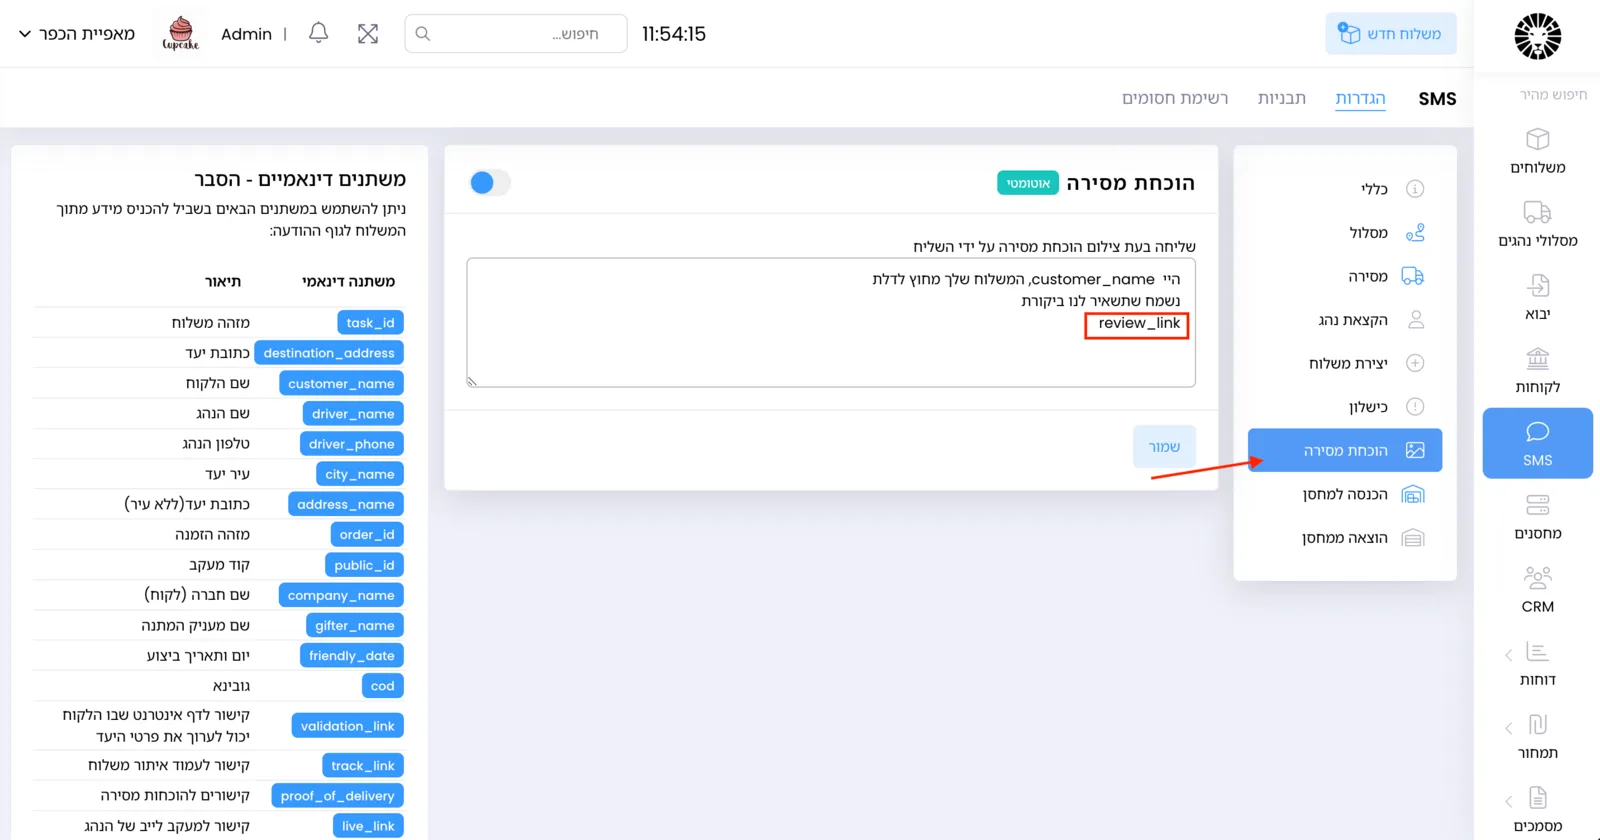Insert the customer_name variable chip
This screenshot has width=1600, height=840.
pyautogui.click(x=341, y=383)
